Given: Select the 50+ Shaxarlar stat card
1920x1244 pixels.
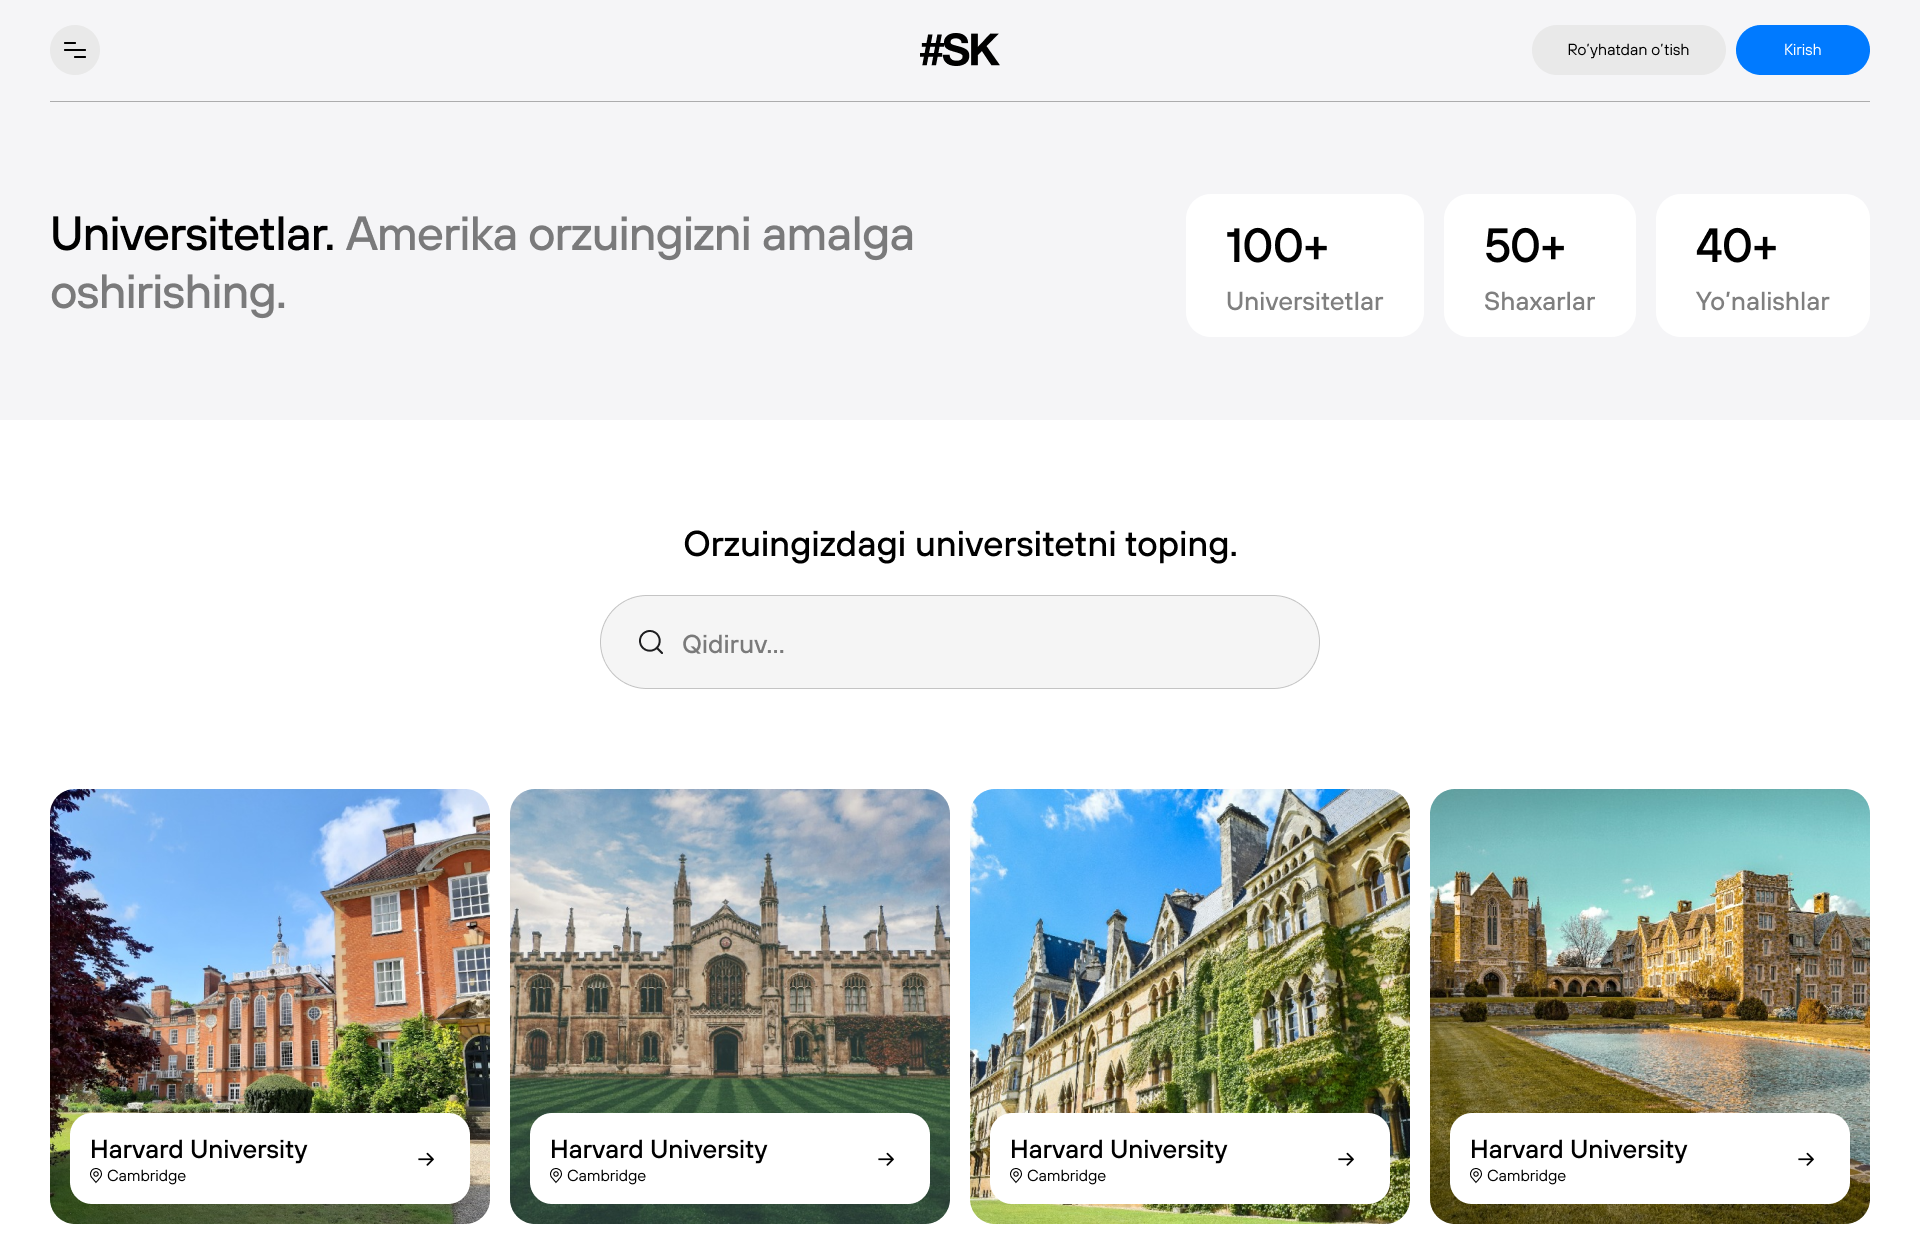Looking at the screenshot, I should pos(1539,266).
